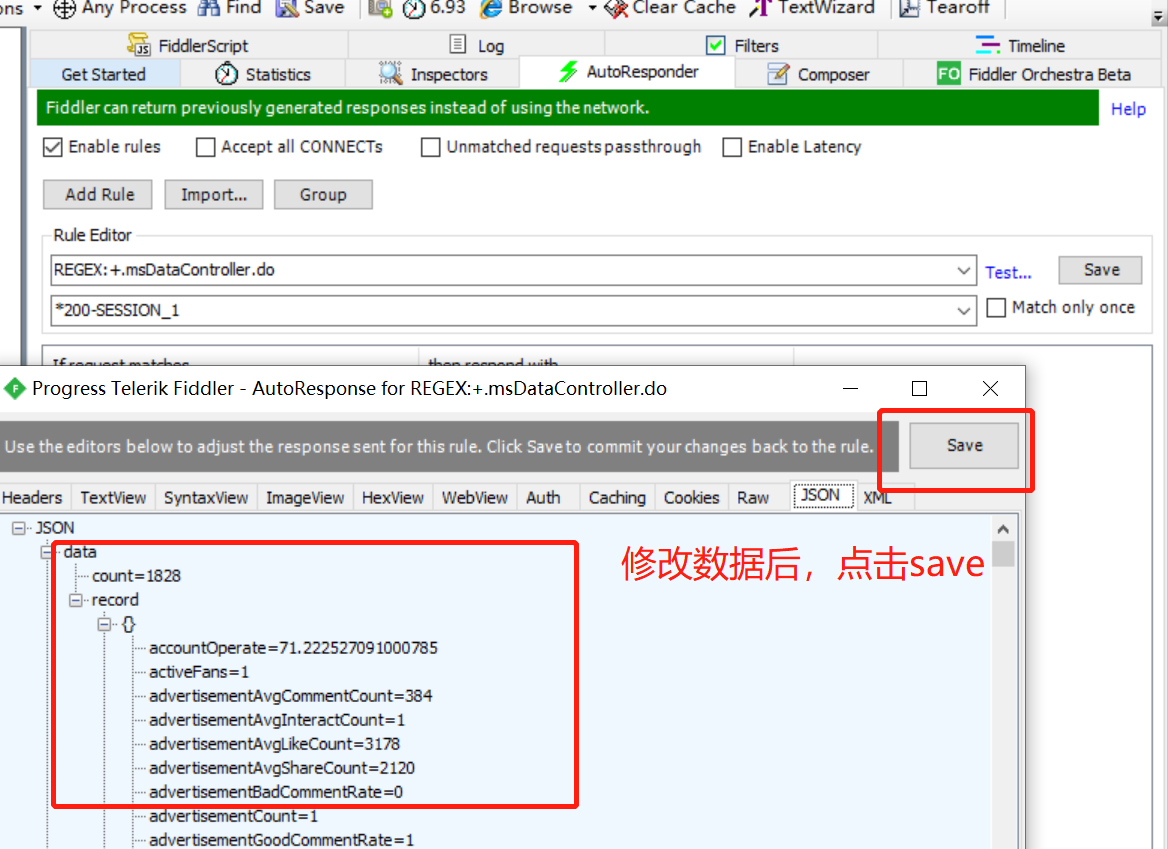Select the accountOperate=71.222527091000785 node
The width and height of the screenshot is (1168, 849).
[293, 648]
